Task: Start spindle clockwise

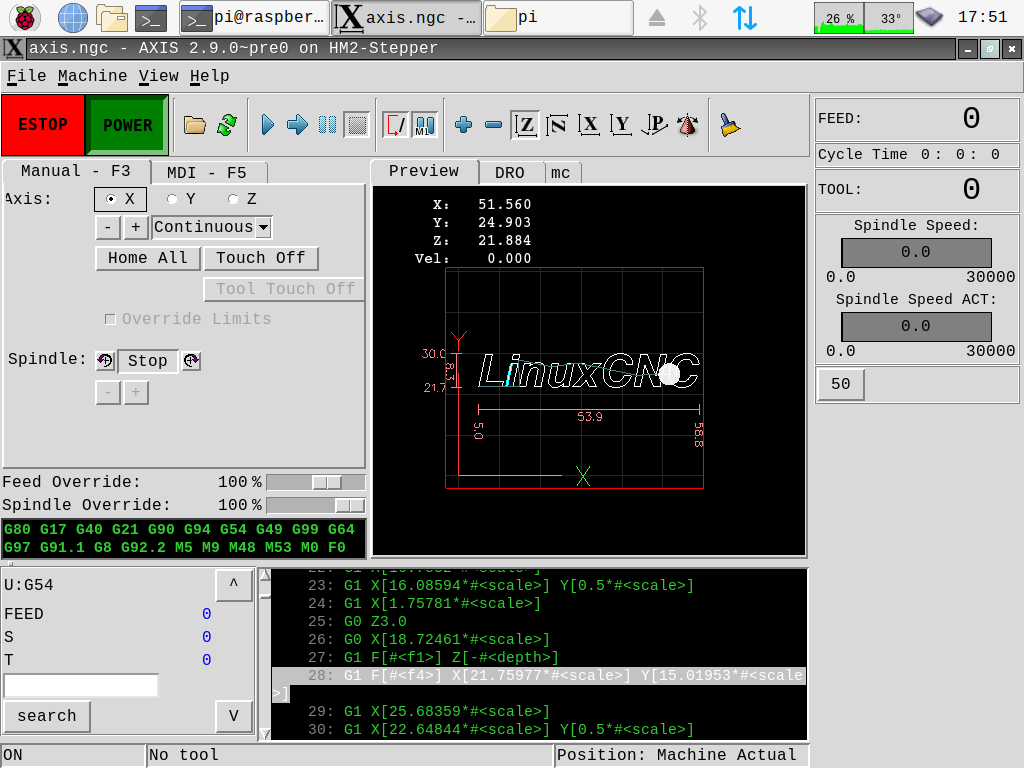Action: pos(191,360)
